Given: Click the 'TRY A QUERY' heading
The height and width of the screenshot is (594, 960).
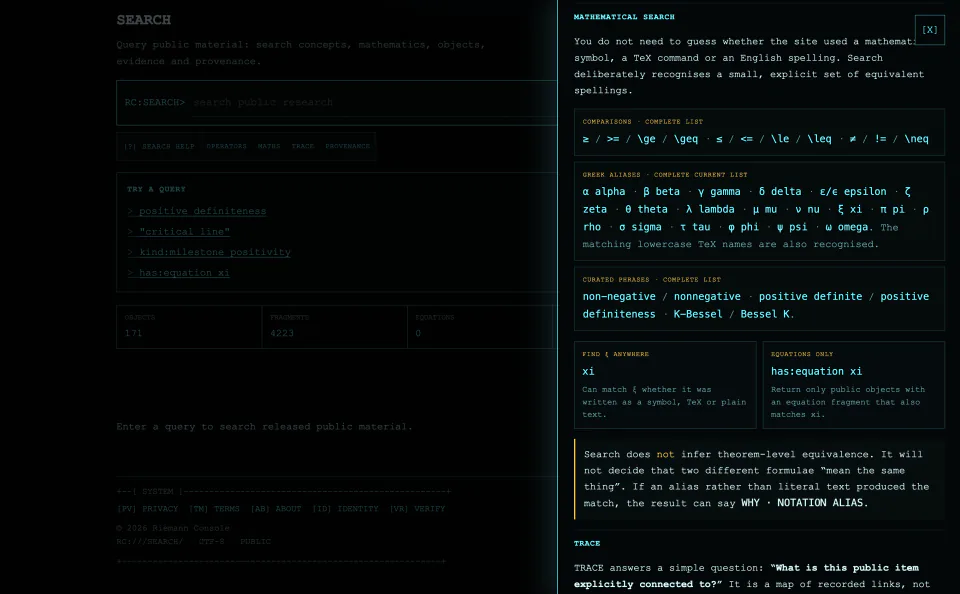Looking at the screenshot, I should pyautogui.click(x=156, y=189).
